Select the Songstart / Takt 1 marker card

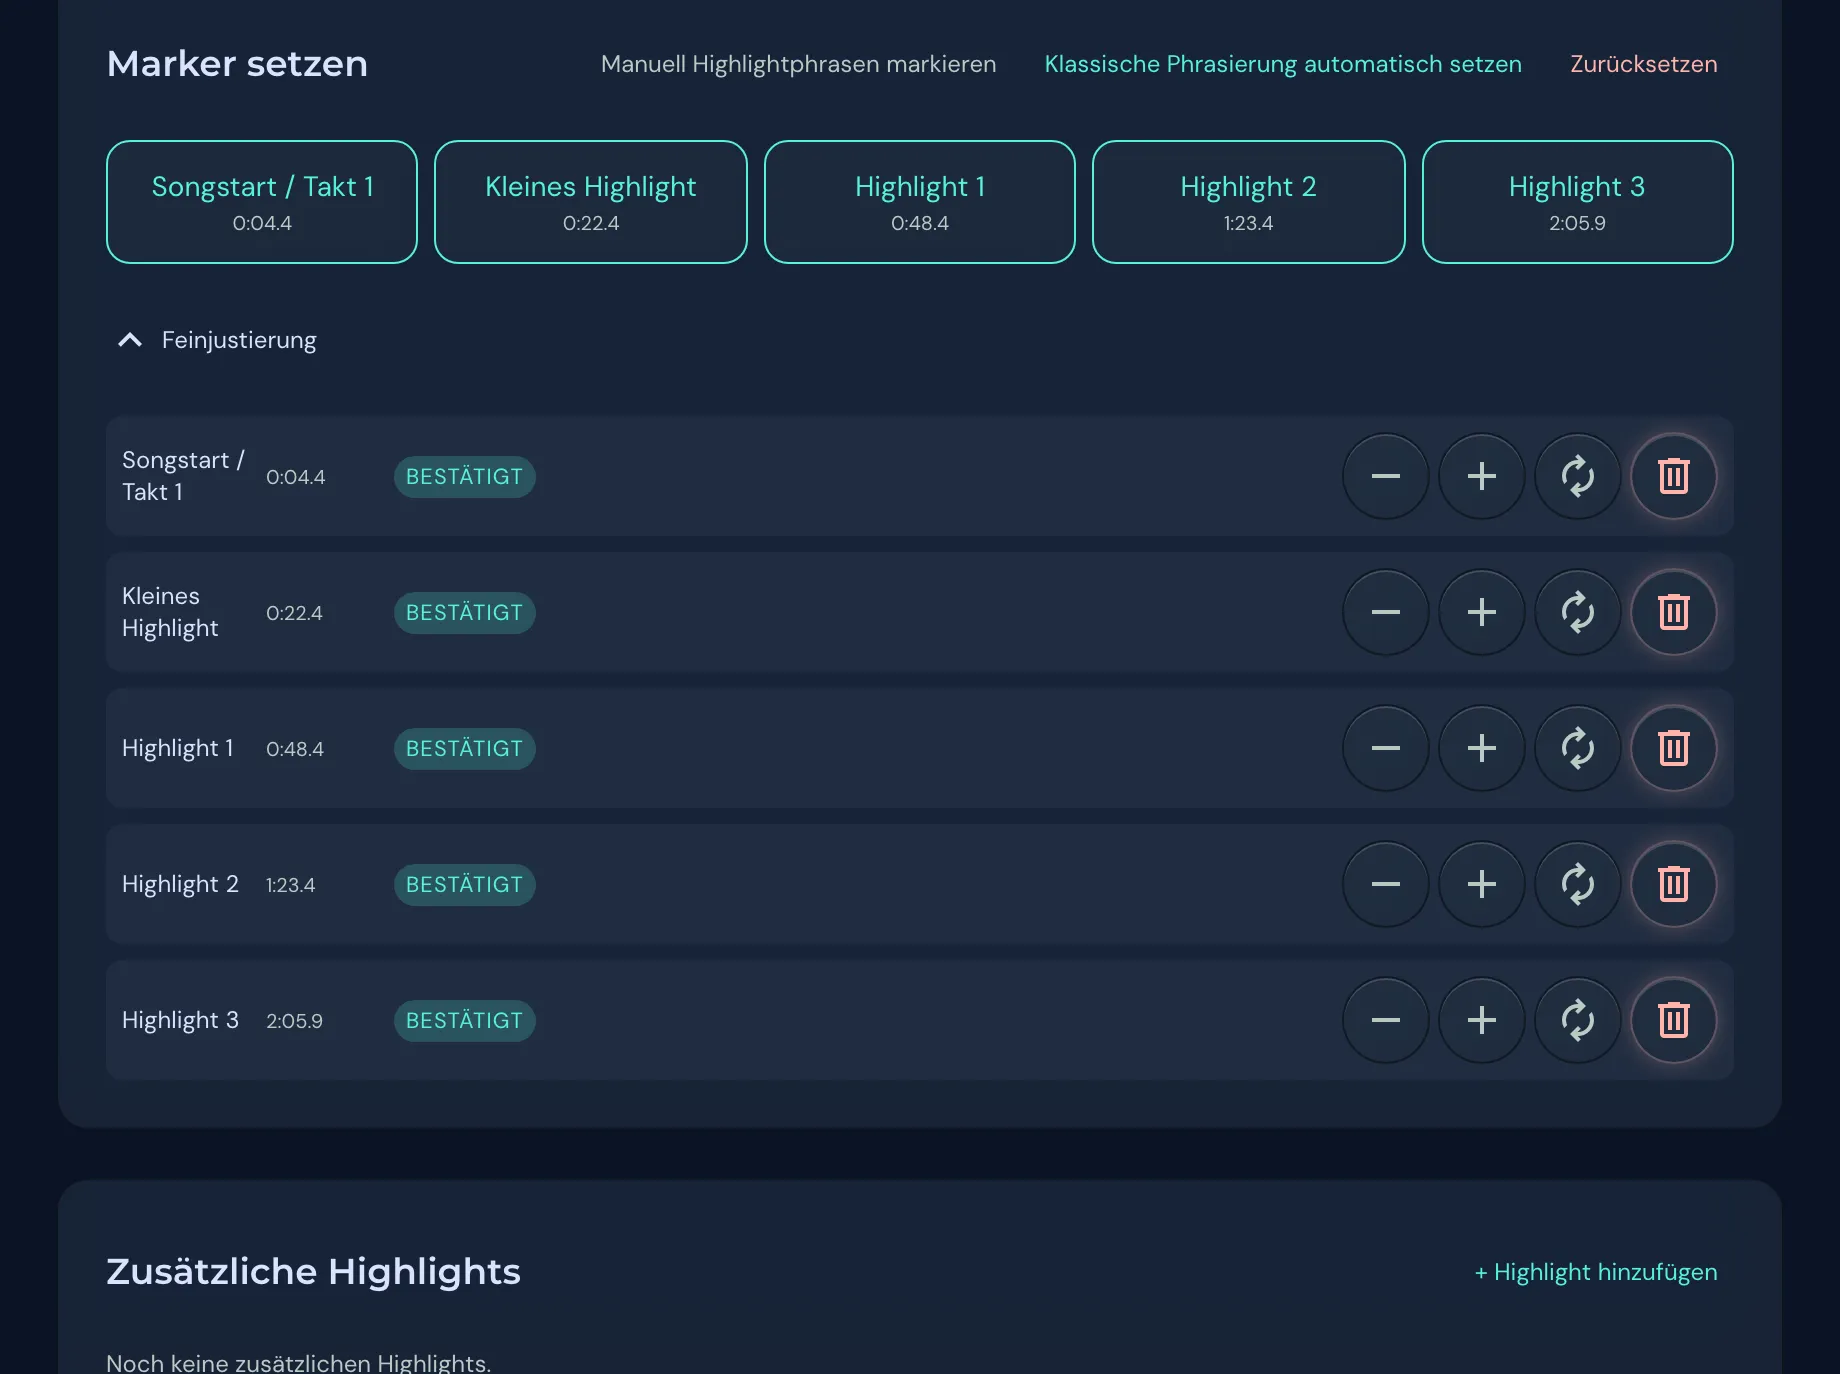[x=262, y=202]
